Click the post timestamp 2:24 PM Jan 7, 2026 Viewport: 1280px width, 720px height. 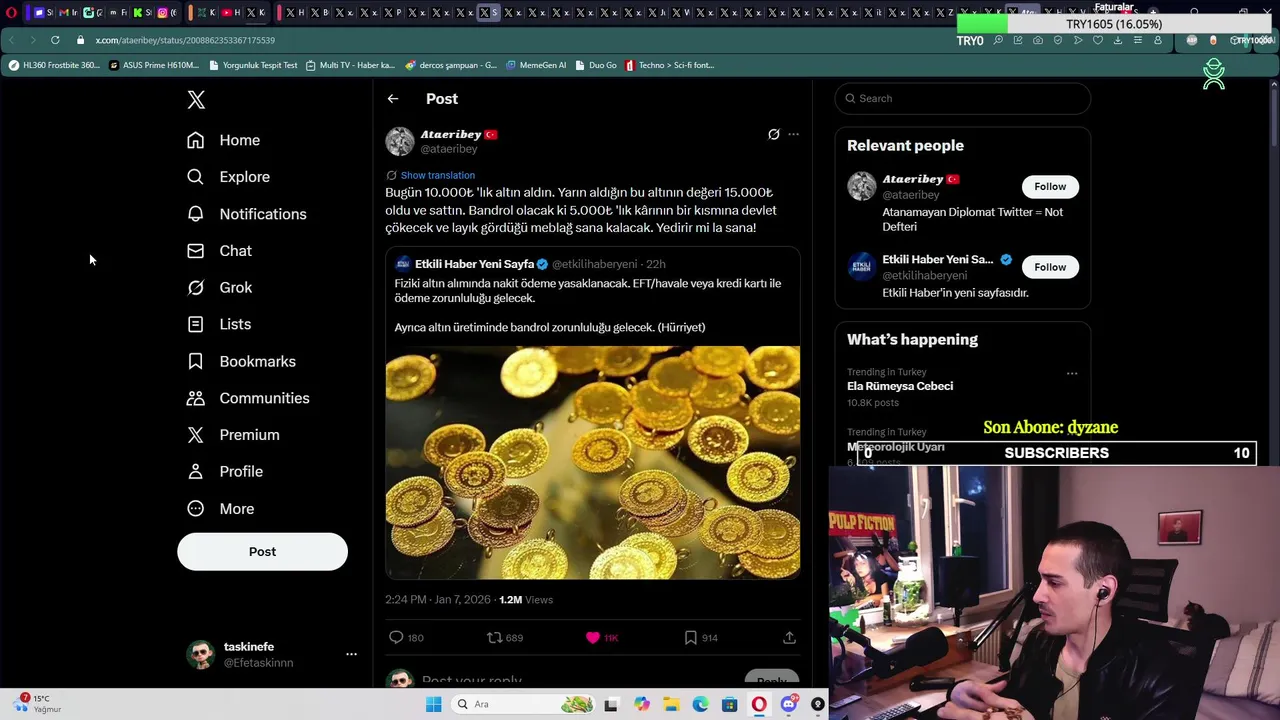[438, 599]
